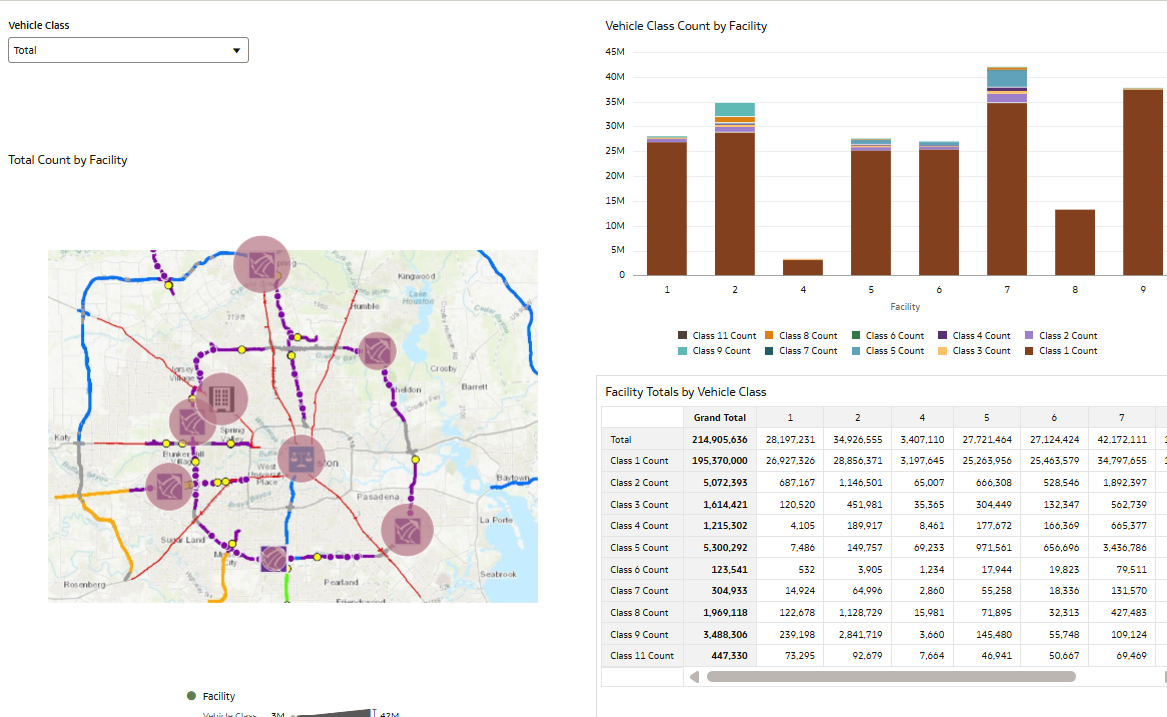Click the small bar for facility 4

pyautogui.click(x=803, y=267)
